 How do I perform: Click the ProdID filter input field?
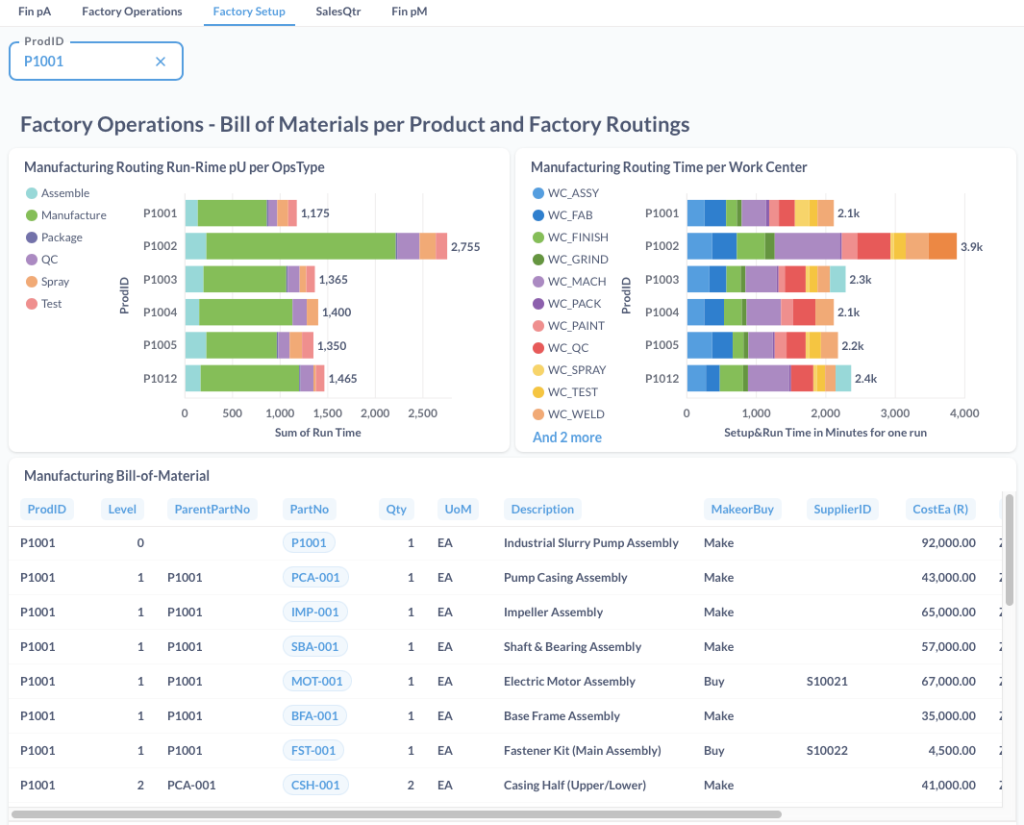pyautogui.click(x=85, y=62)
